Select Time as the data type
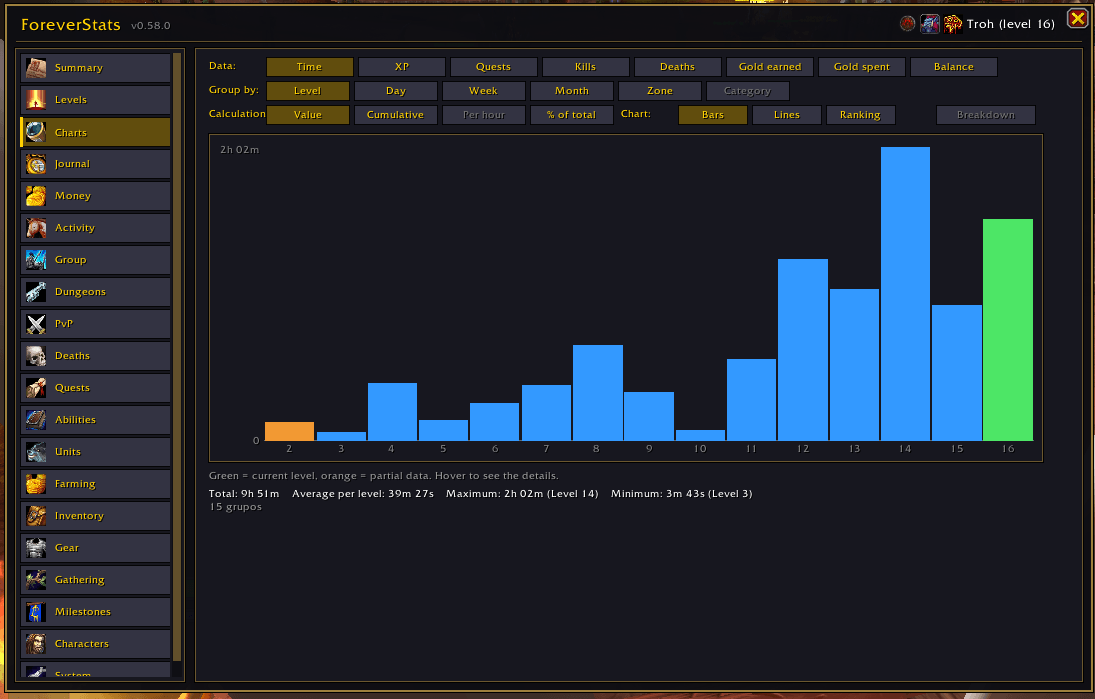The width and height of the screenshot is (1095, 699). coord(309,67)
